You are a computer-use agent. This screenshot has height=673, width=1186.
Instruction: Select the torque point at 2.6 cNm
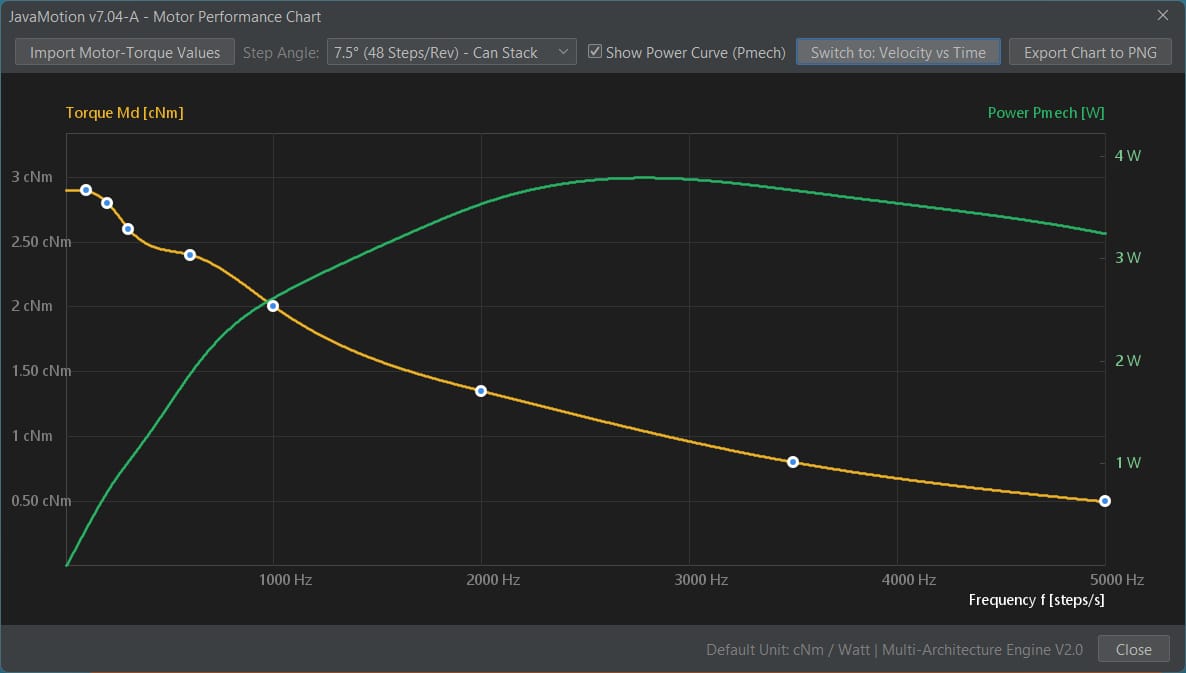[128, 228]
